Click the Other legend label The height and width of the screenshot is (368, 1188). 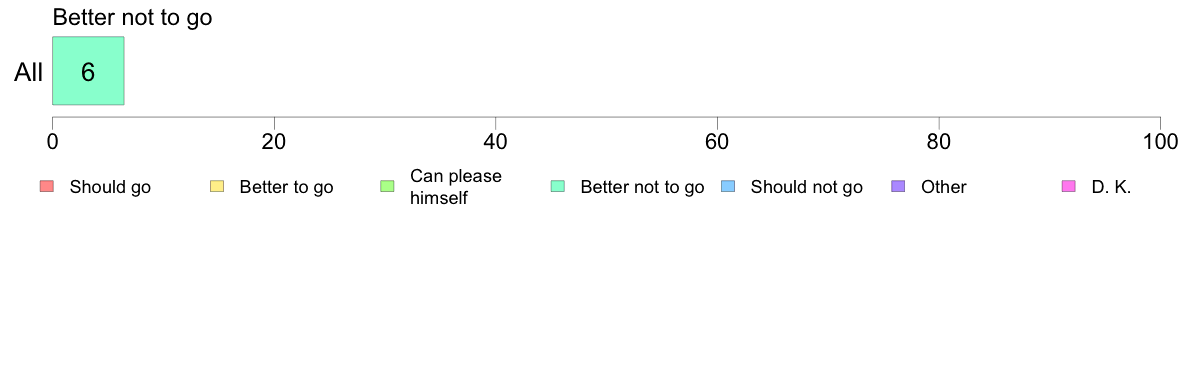943,187
